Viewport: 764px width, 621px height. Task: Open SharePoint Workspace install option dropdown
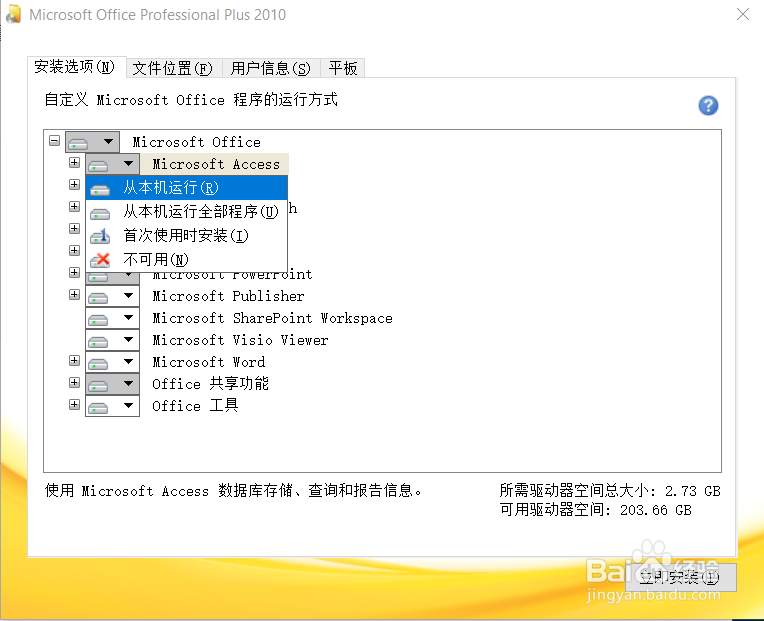coord(113,318)
